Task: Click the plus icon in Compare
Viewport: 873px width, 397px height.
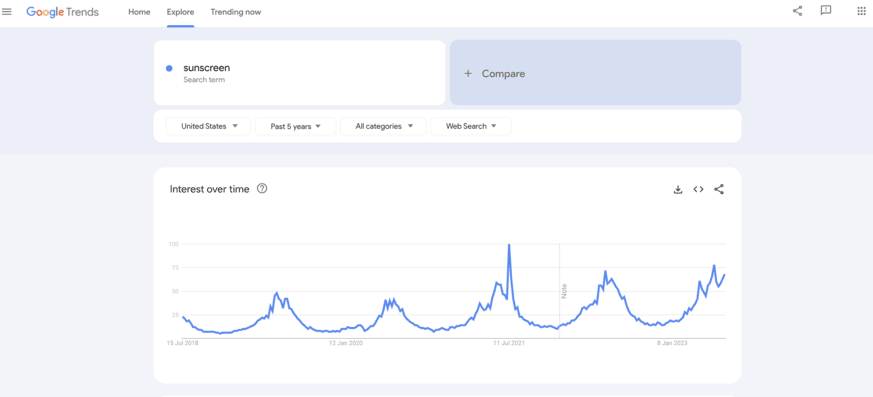Action: point(468,73)
